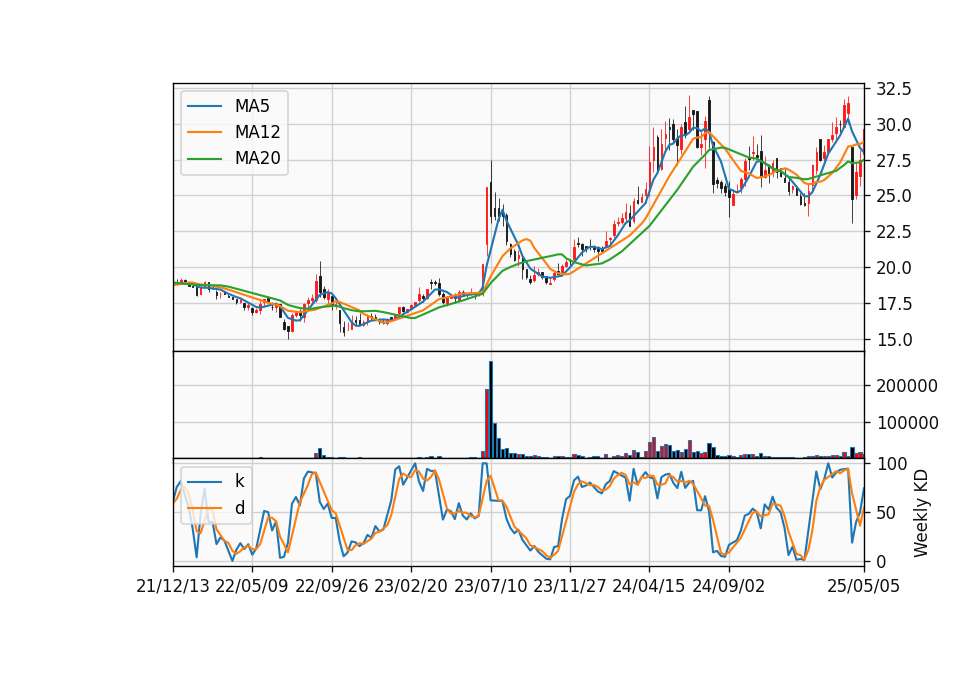Click the 30.0 price axis value
The height and width of the screenshot is (690, 960).
pos(894,125)
